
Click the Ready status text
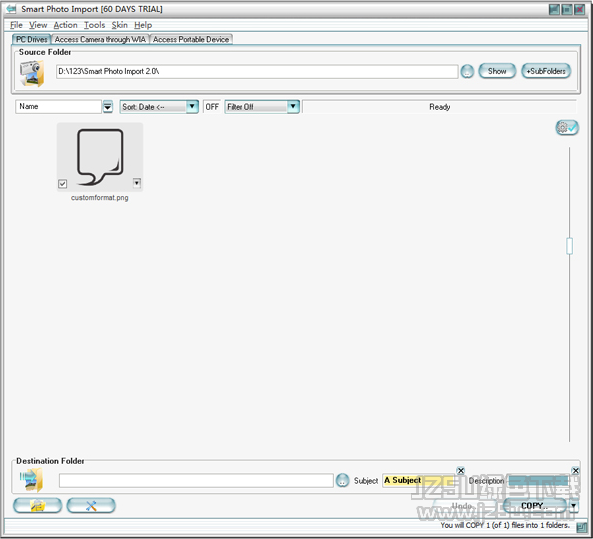point(439,107)
